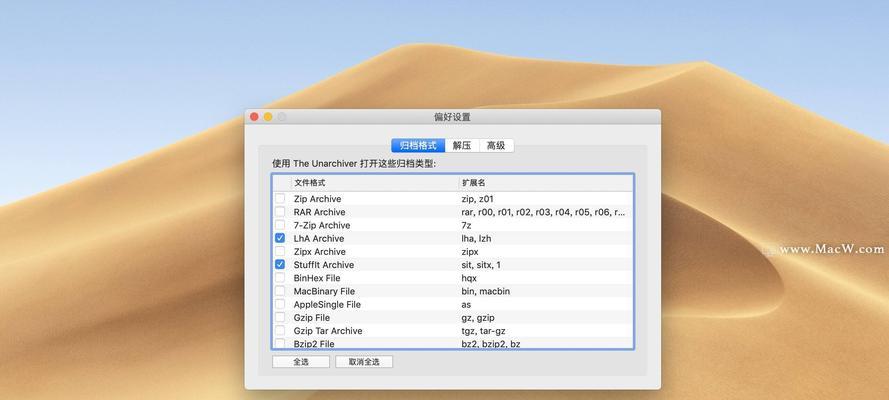Tick the Zipx Archive checkbox
889x400 pixels.
[280, 252]
